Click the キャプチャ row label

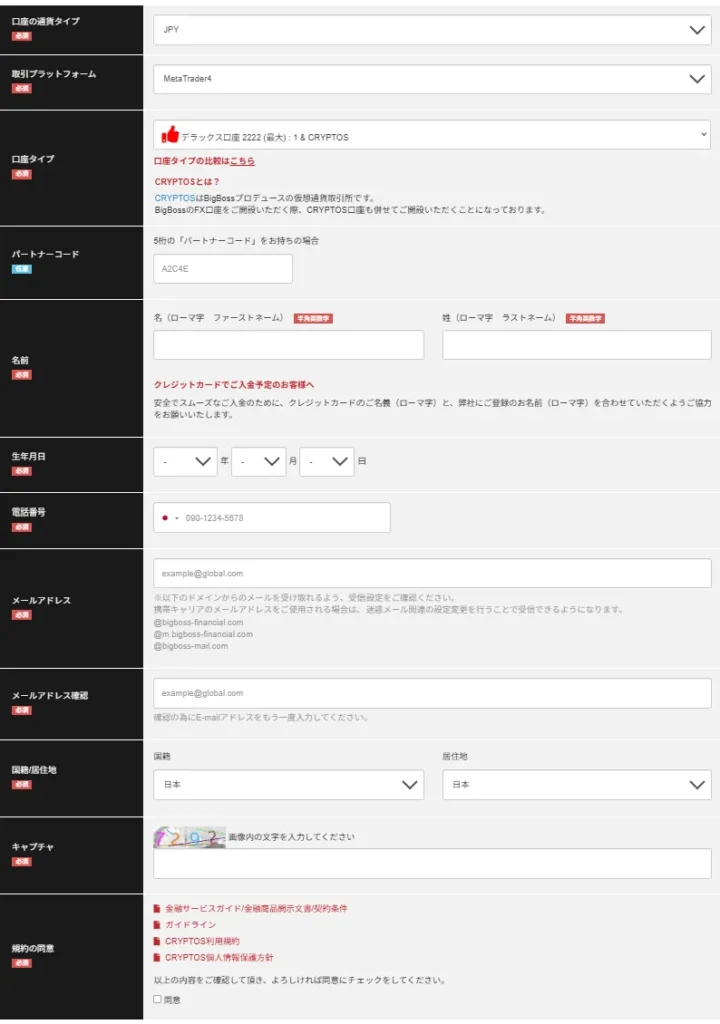(x=33, y=847)
